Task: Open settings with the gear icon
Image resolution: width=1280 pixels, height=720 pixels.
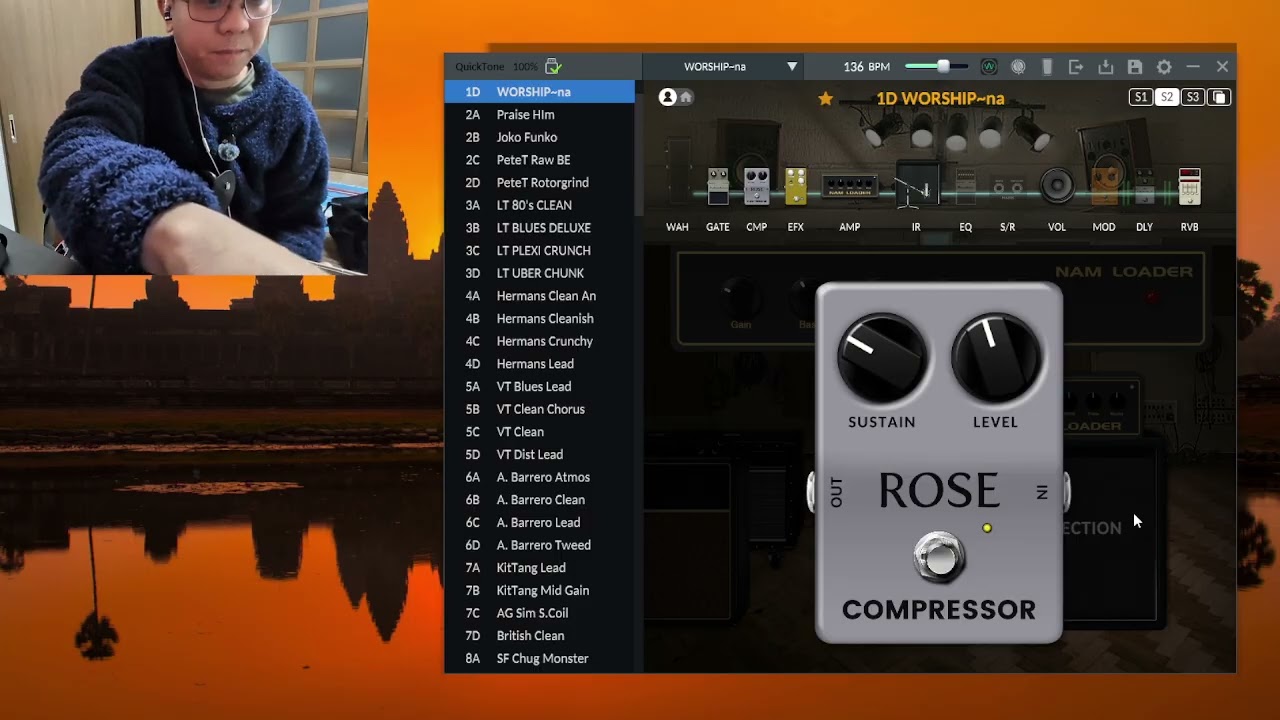Action: tap(1164, 67)
